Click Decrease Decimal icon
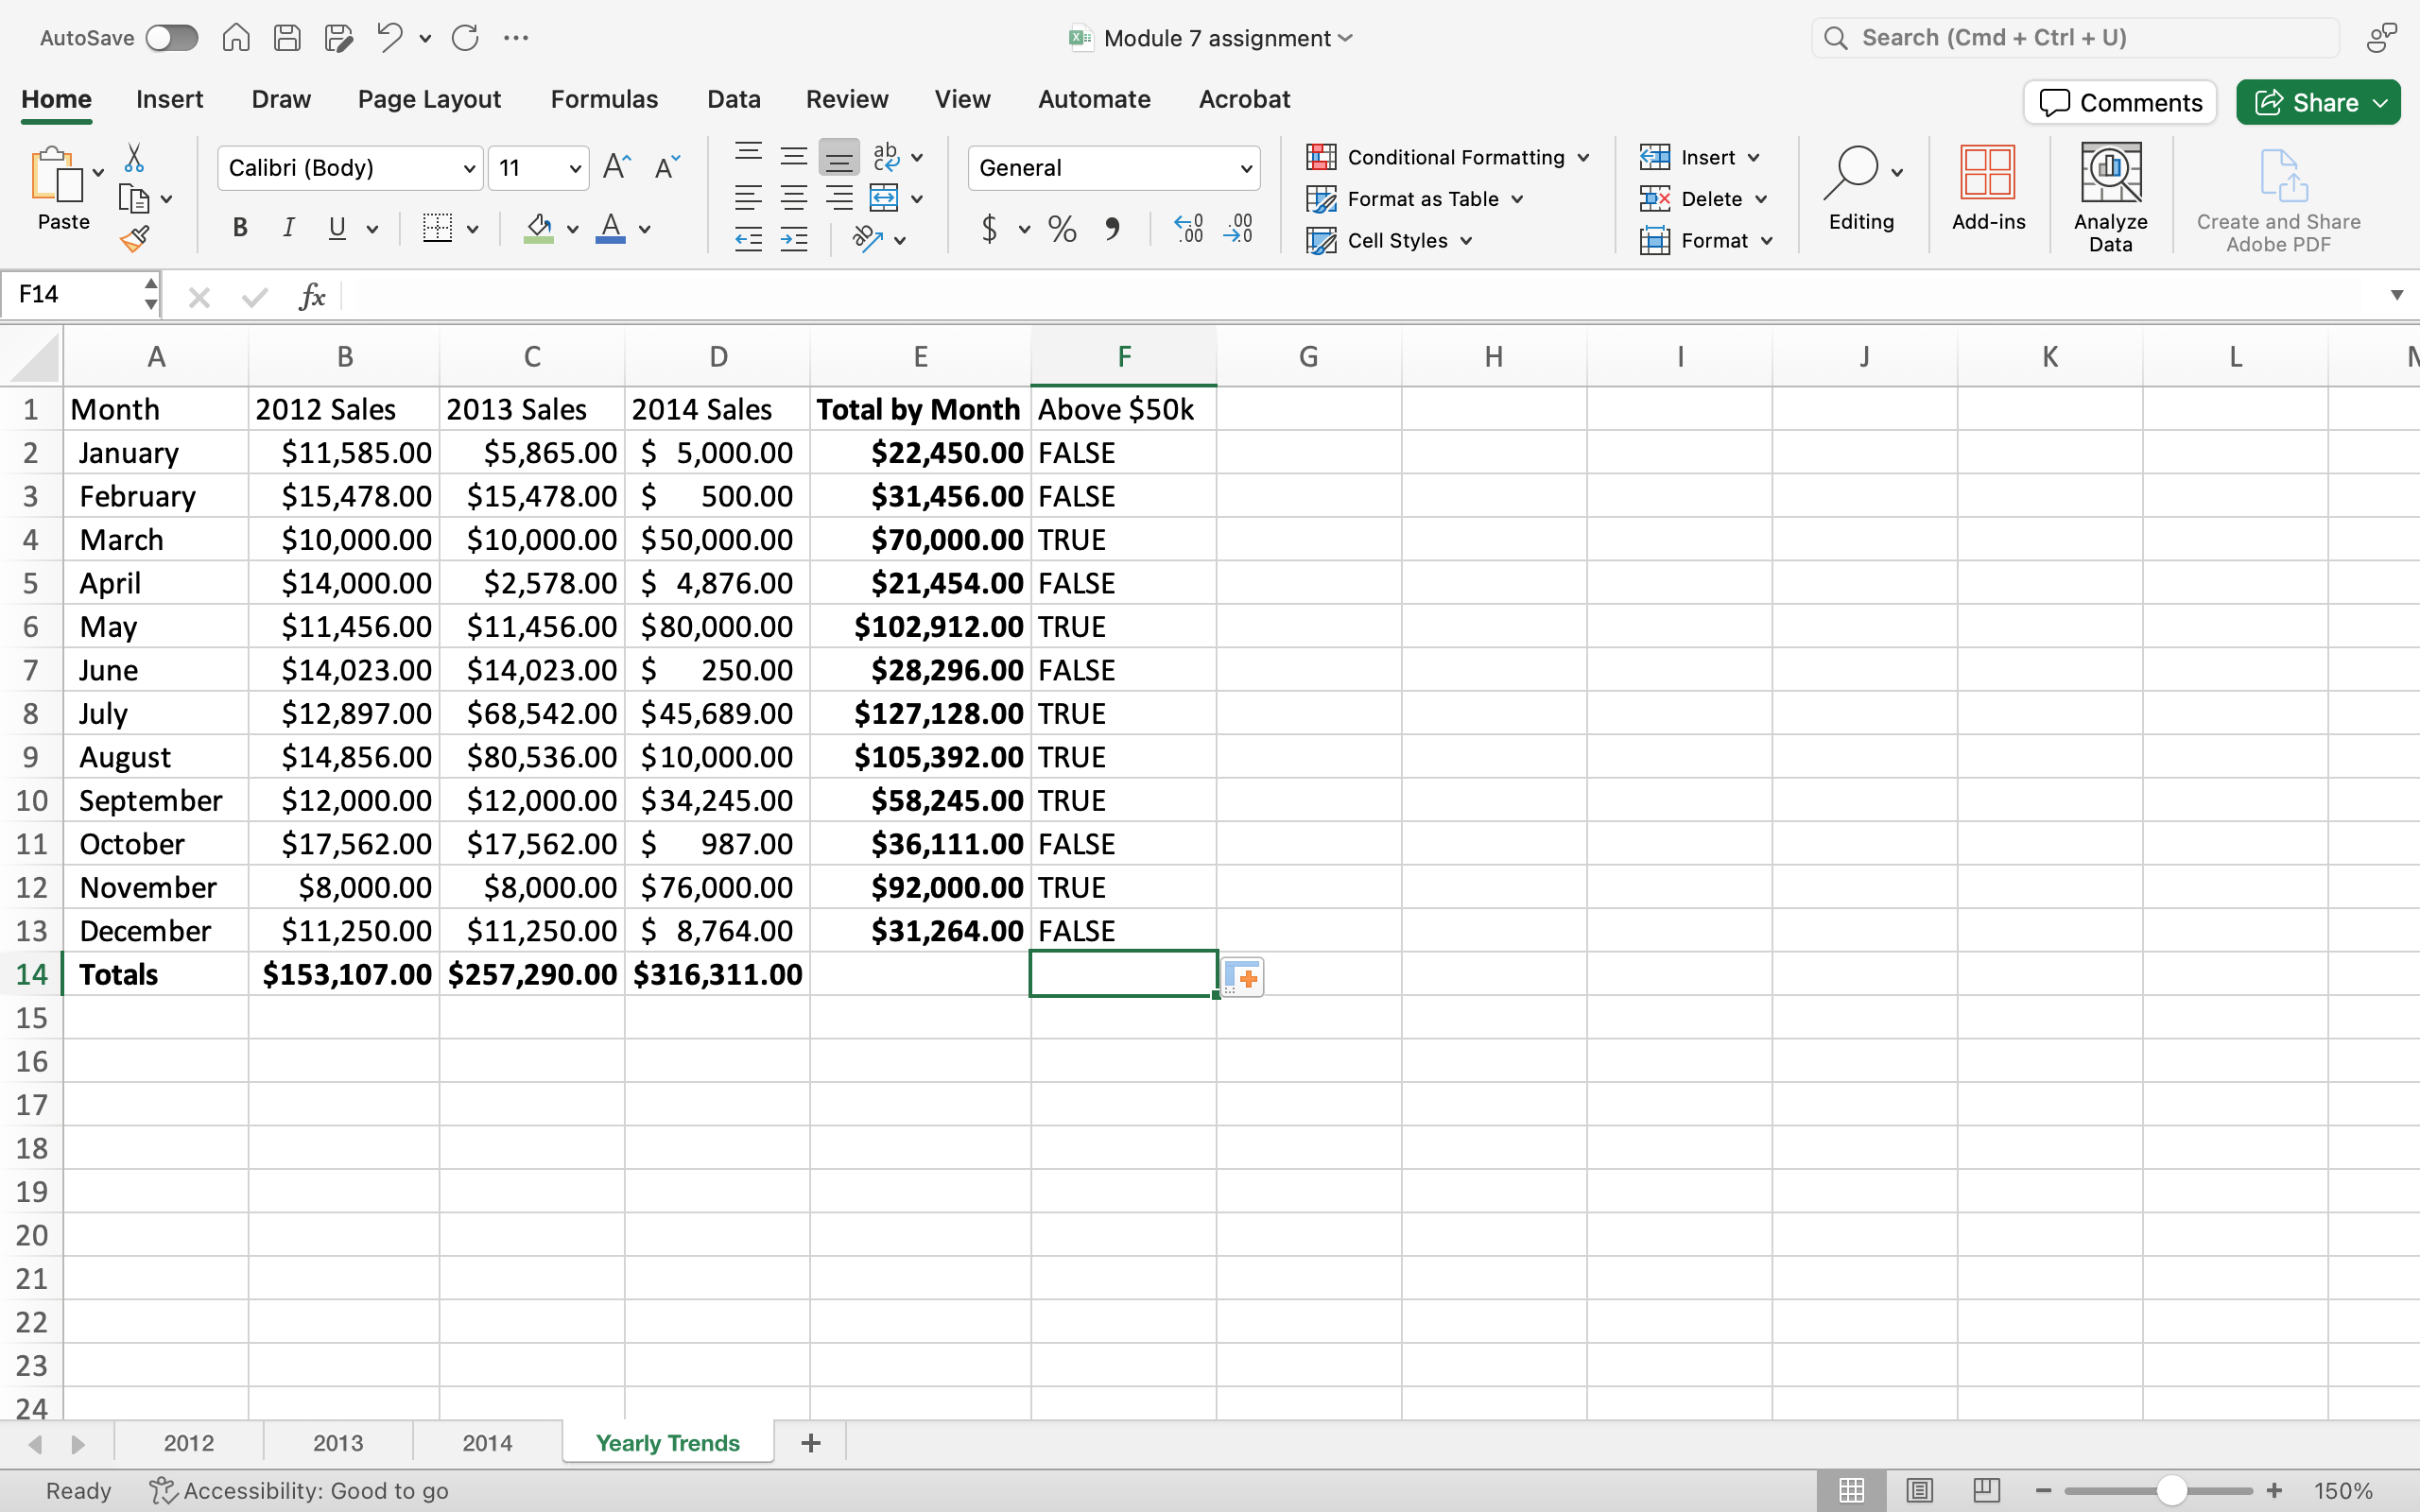Image resolution: width=2420 pixels, height=1512 pixels. point(1239,229)
